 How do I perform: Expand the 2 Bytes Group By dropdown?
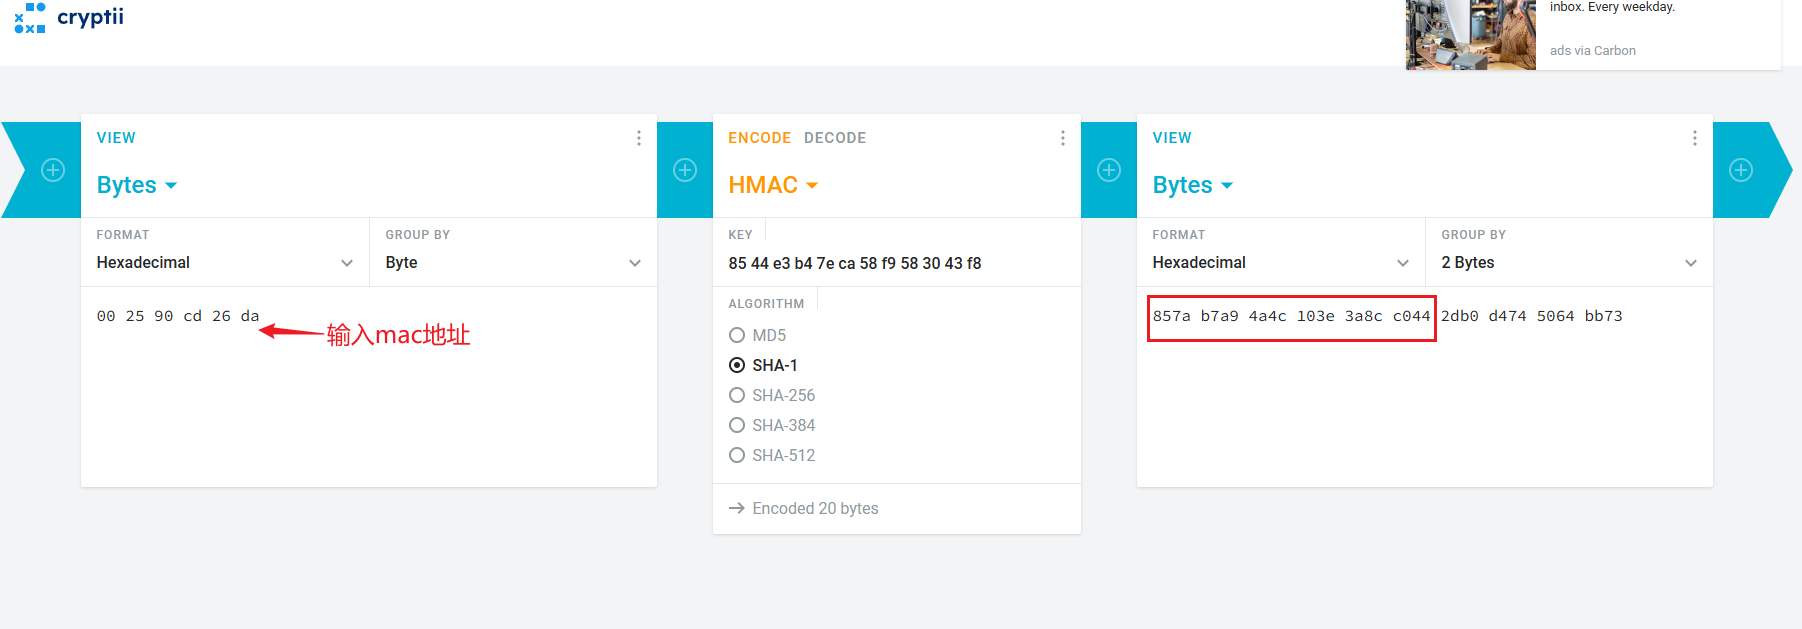point(1568,262)
